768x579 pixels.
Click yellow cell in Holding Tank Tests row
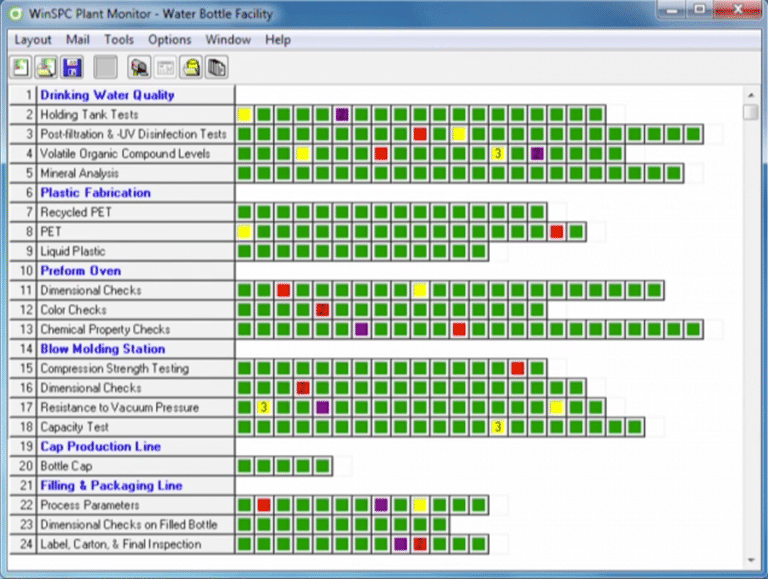pos(244,115)
